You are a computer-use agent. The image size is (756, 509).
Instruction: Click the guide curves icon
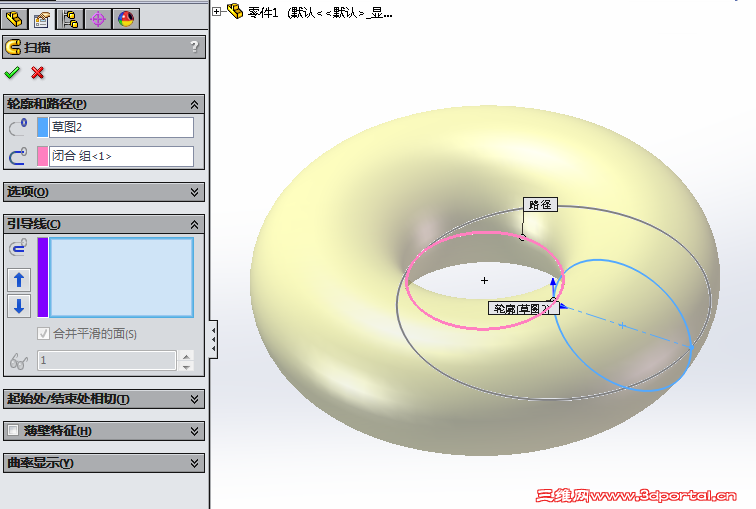click(x=18, y=247)
